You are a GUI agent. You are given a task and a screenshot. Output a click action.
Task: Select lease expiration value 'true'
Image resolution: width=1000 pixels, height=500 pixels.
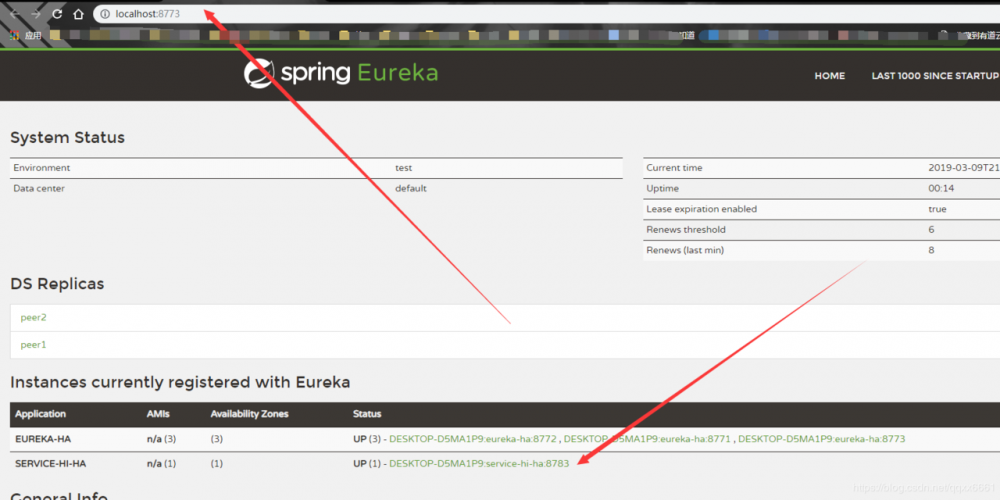pyautogui.click(x=938, y=209)
